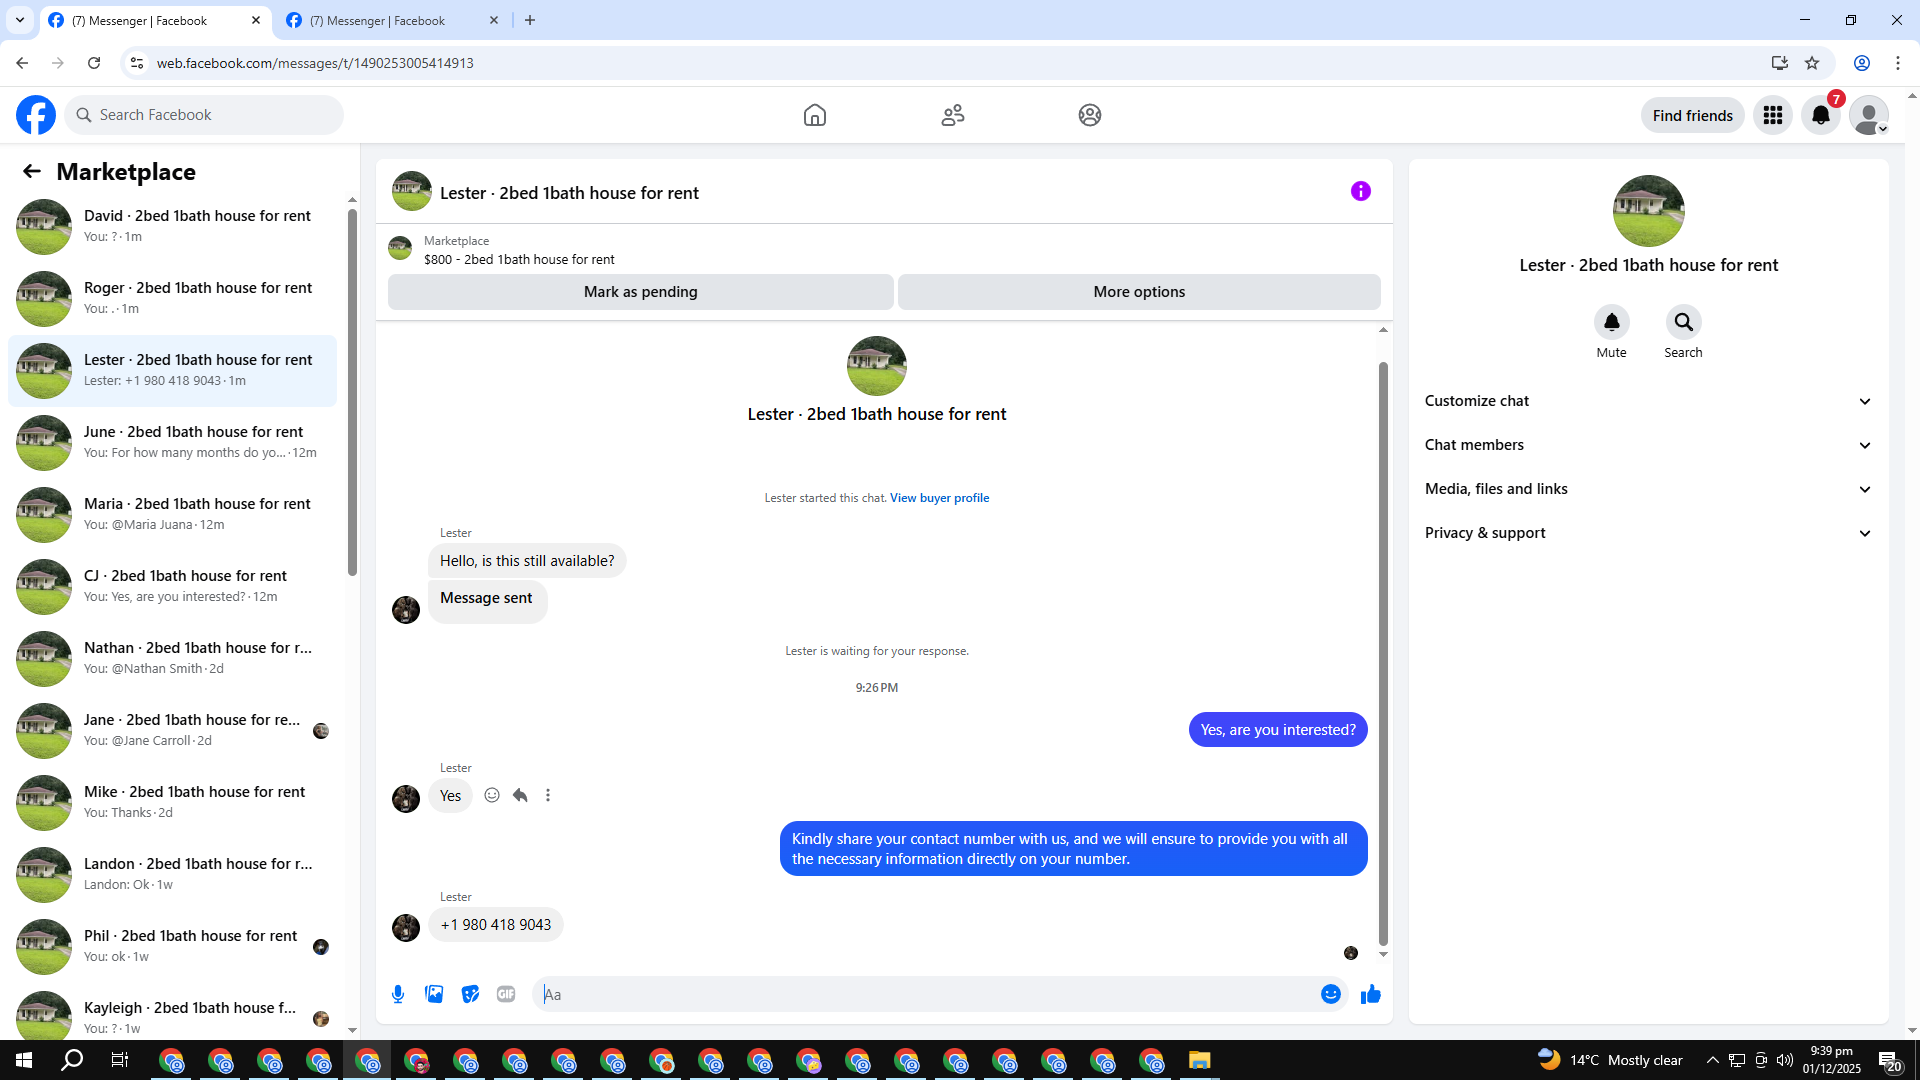Click the chat messages scrollbar
1920x1080 pixels.
[1384, 653]
